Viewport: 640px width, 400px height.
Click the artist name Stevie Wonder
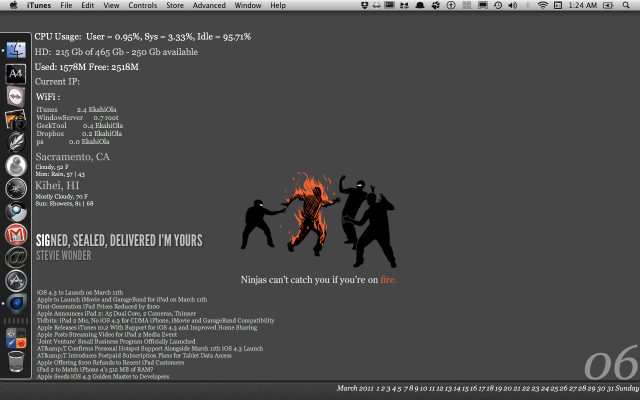(x=64, y=256)
